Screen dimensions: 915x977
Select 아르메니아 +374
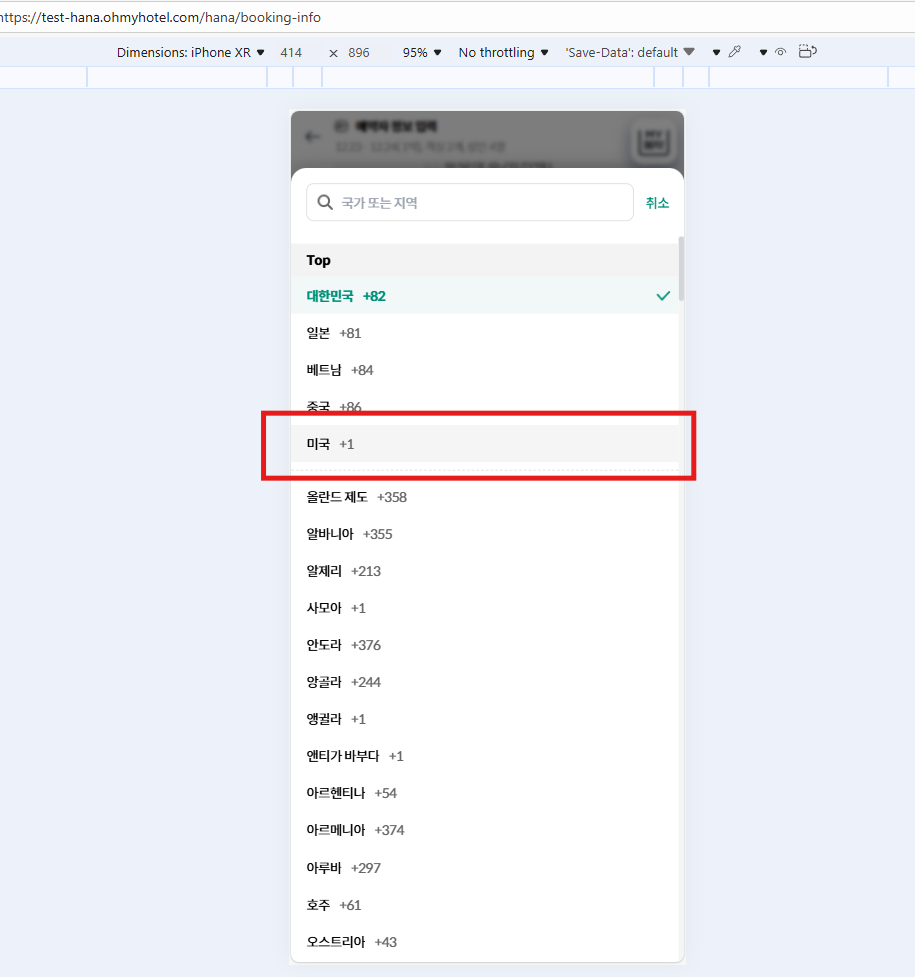click(485, 830)
